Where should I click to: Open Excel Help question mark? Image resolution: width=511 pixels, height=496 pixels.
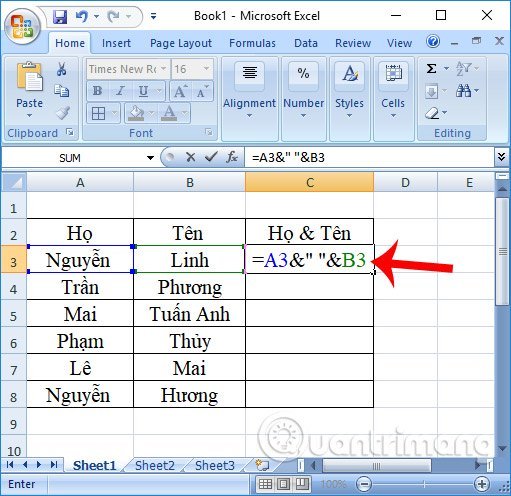(433, 42)
